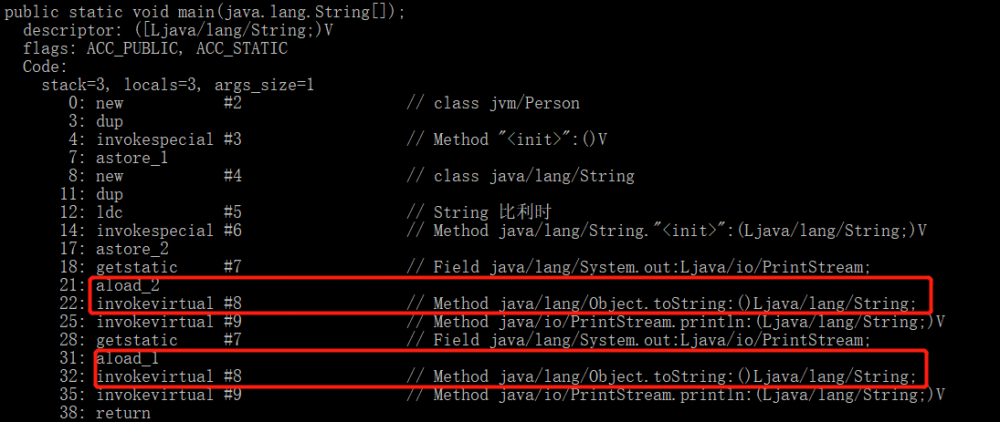Click the astore_1 instruction

coord(131,158)
